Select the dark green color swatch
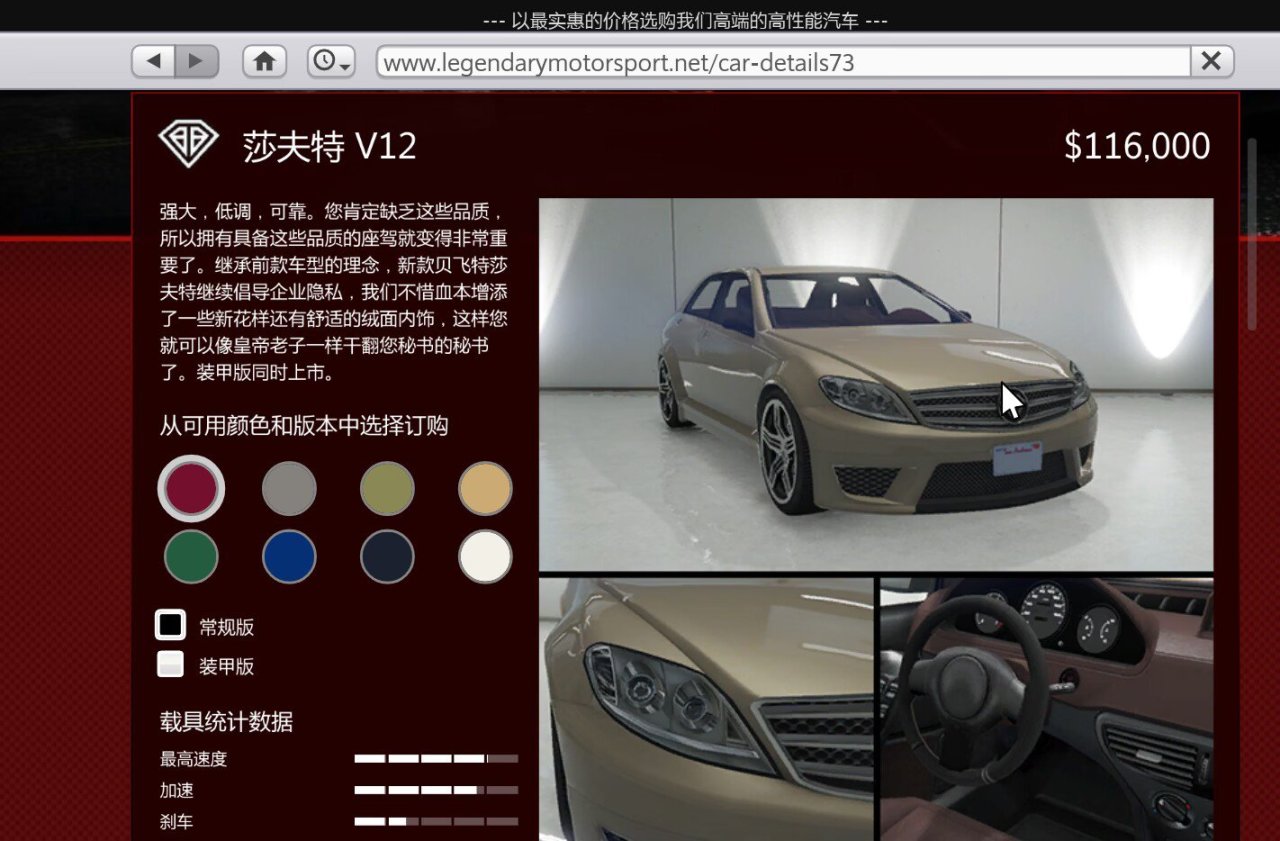The image size is (1280, 841). pos(191,556)
